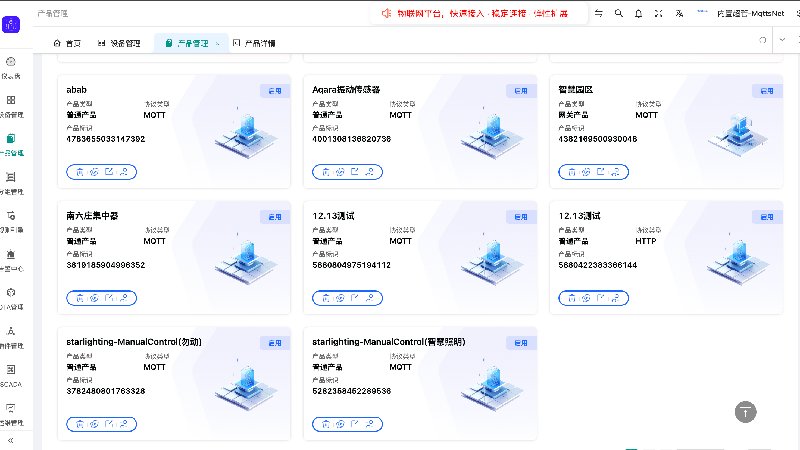Click the 智慧园区 product title

tap(576, 90)
